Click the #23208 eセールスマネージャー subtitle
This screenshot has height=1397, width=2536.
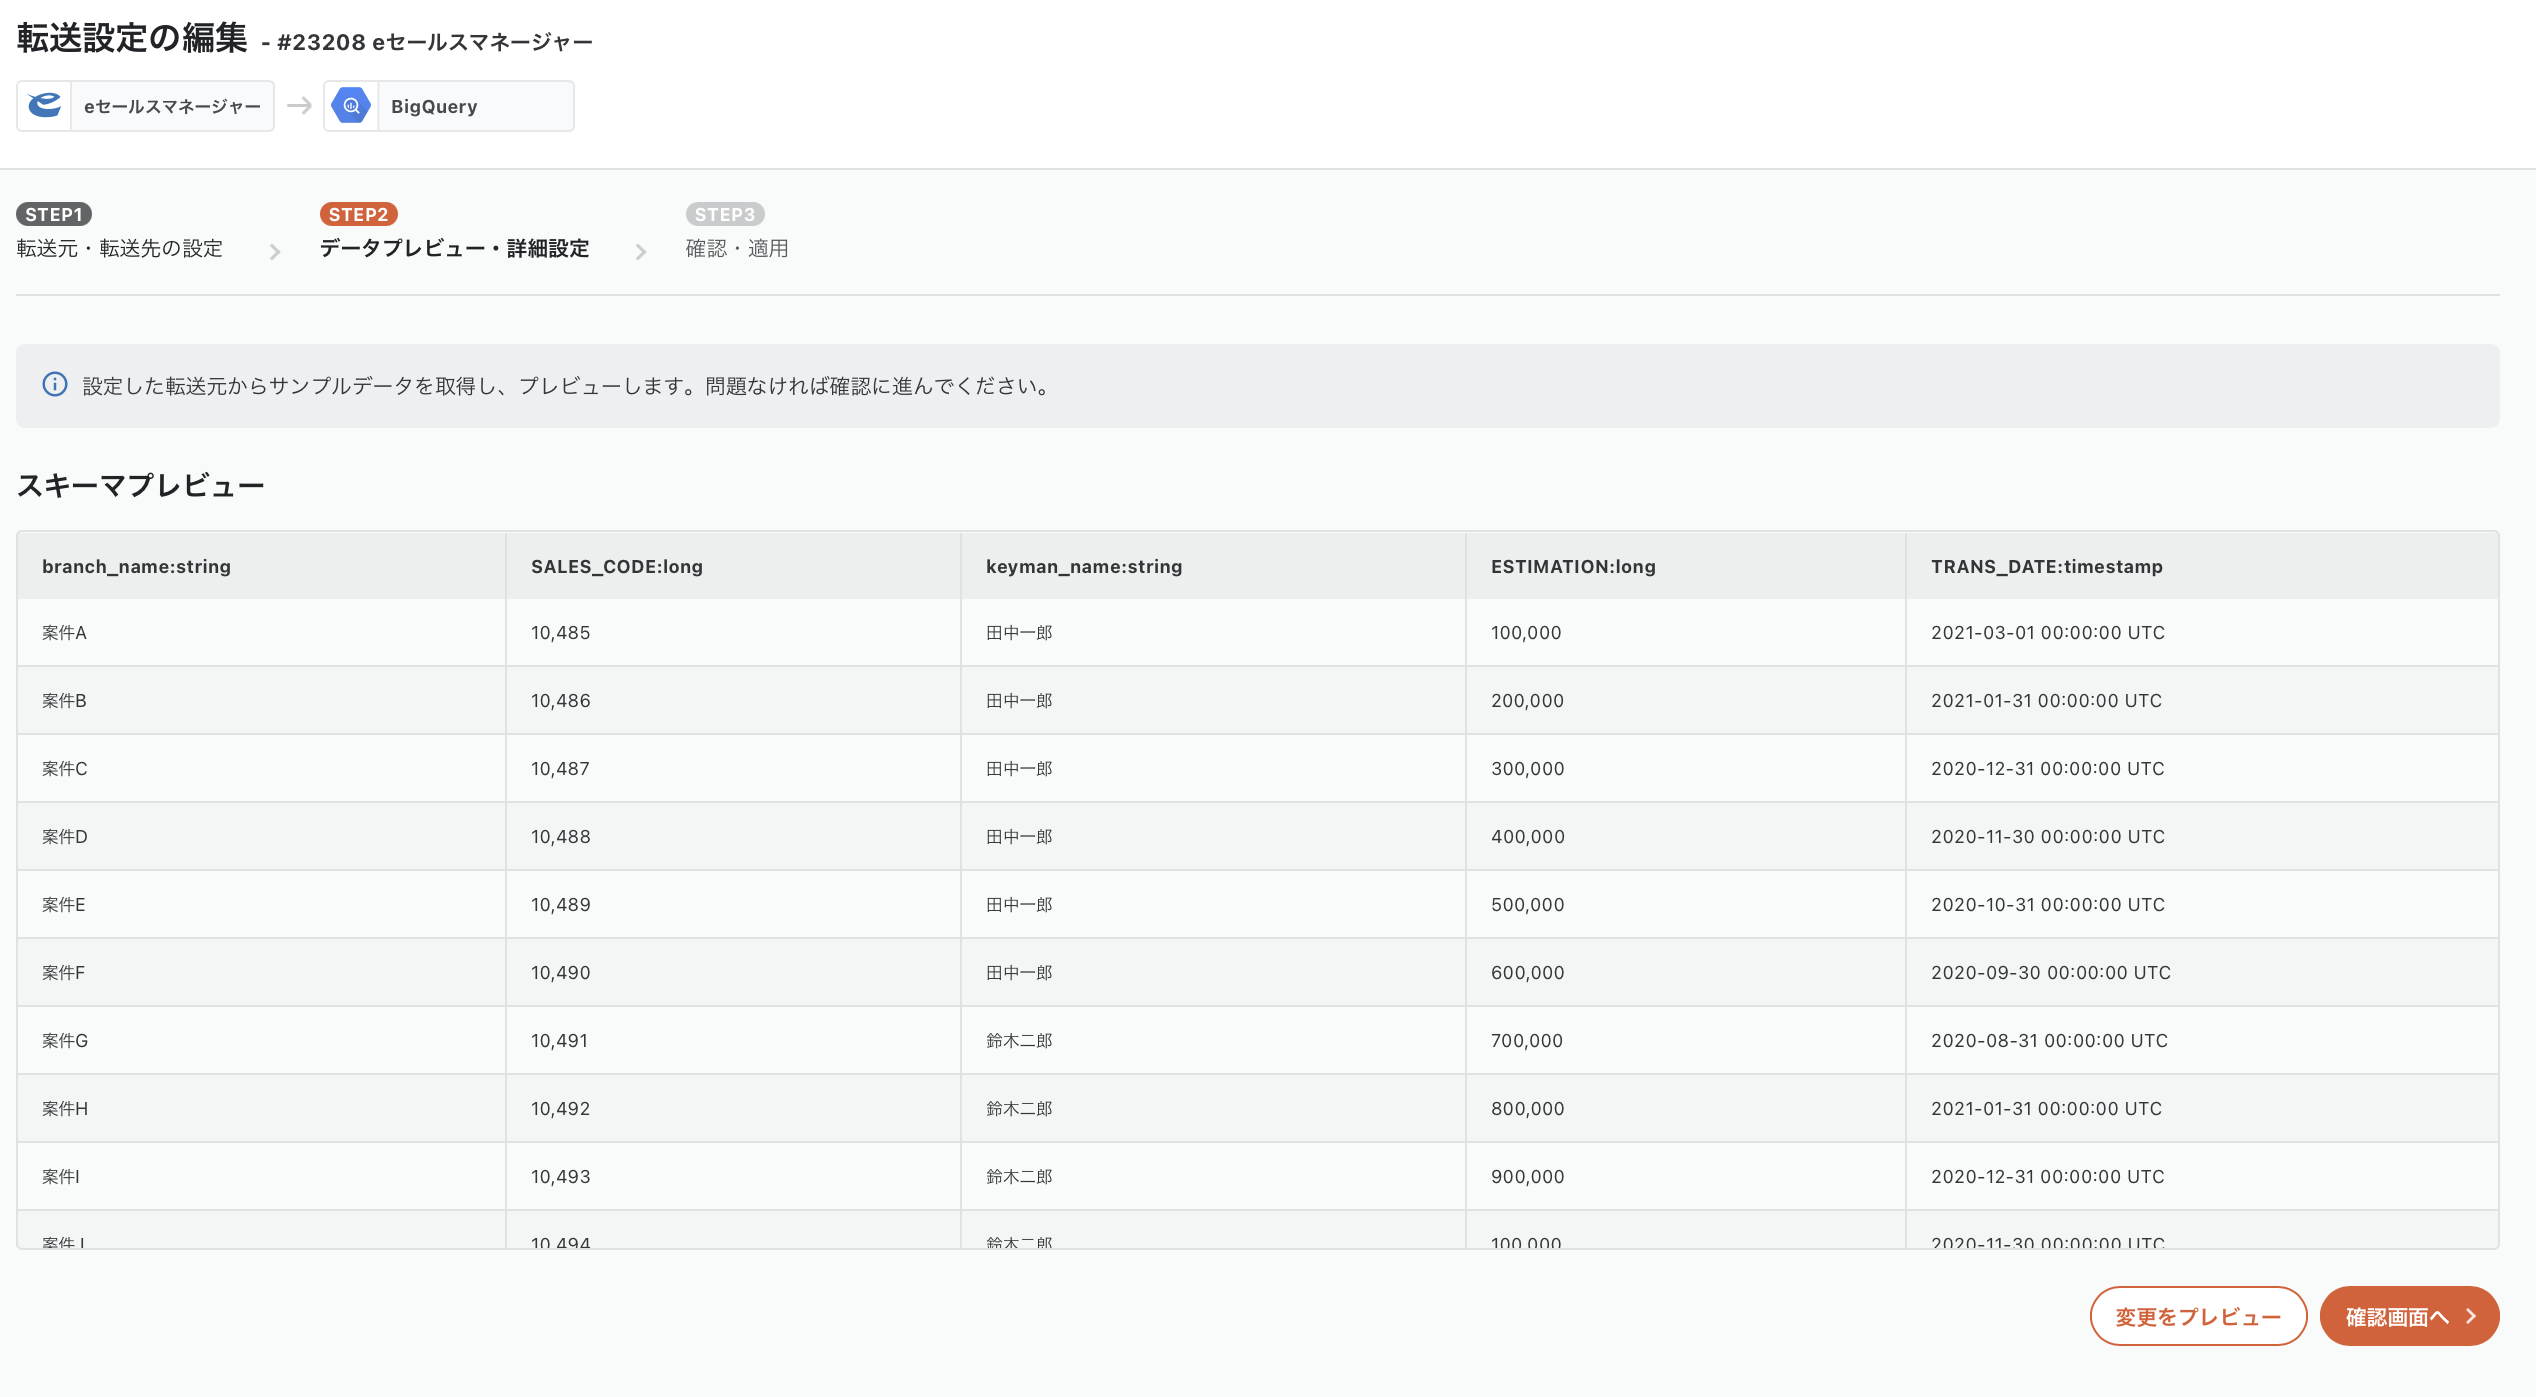pos(435,42)
